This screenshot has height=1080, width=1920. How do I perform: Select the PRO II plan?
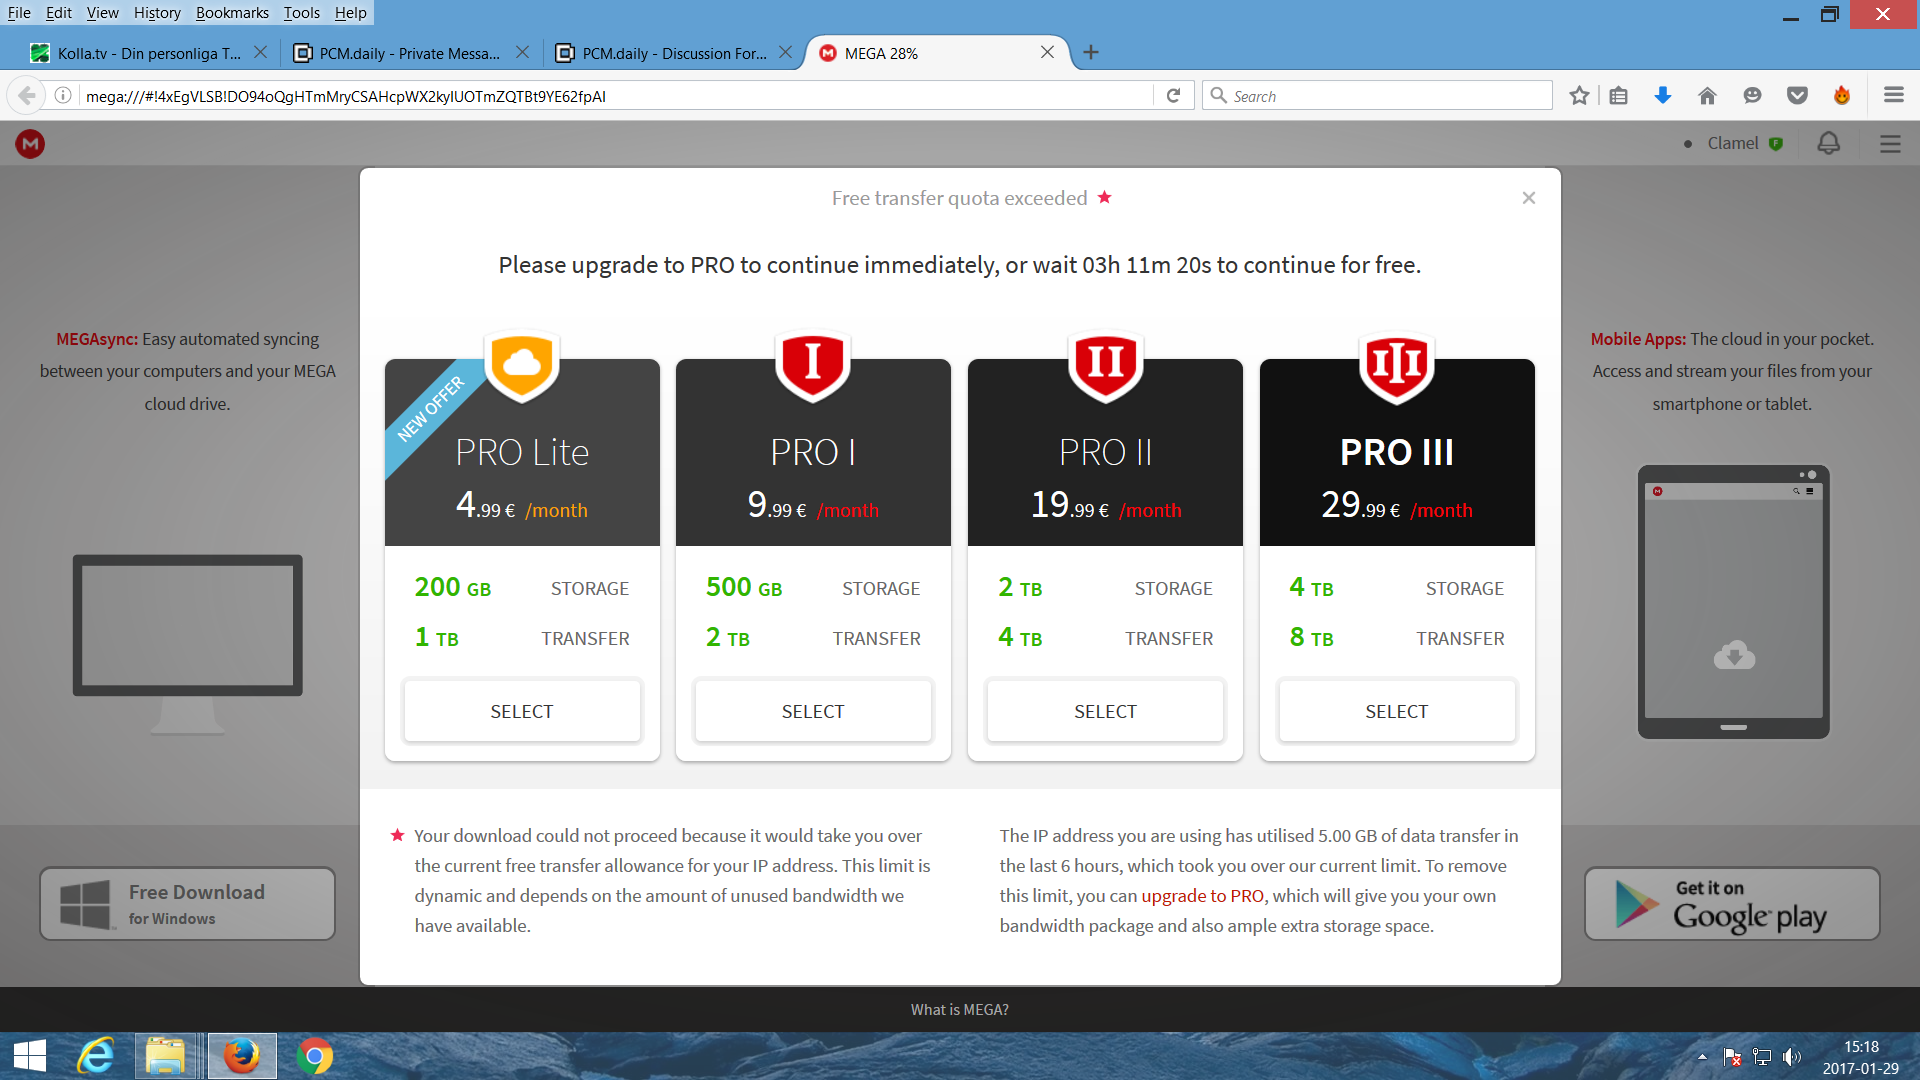1104,711
